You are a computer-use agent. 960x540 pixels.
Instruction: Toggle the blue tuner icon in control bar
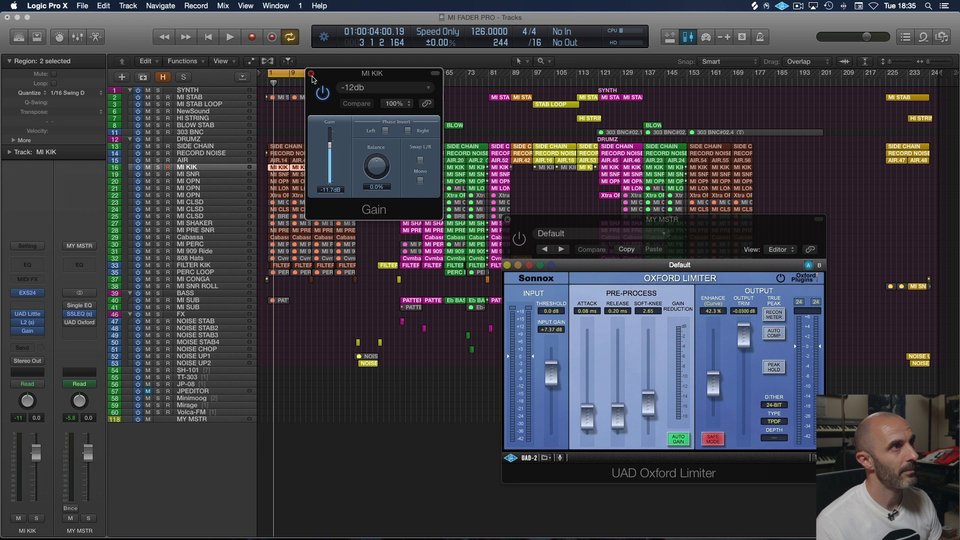(688, 37)
